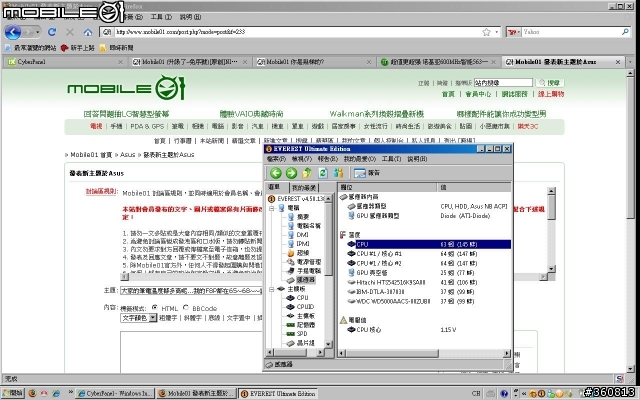
Task: Select 感應器 sensor item in tree
Action: click(301, 280)
